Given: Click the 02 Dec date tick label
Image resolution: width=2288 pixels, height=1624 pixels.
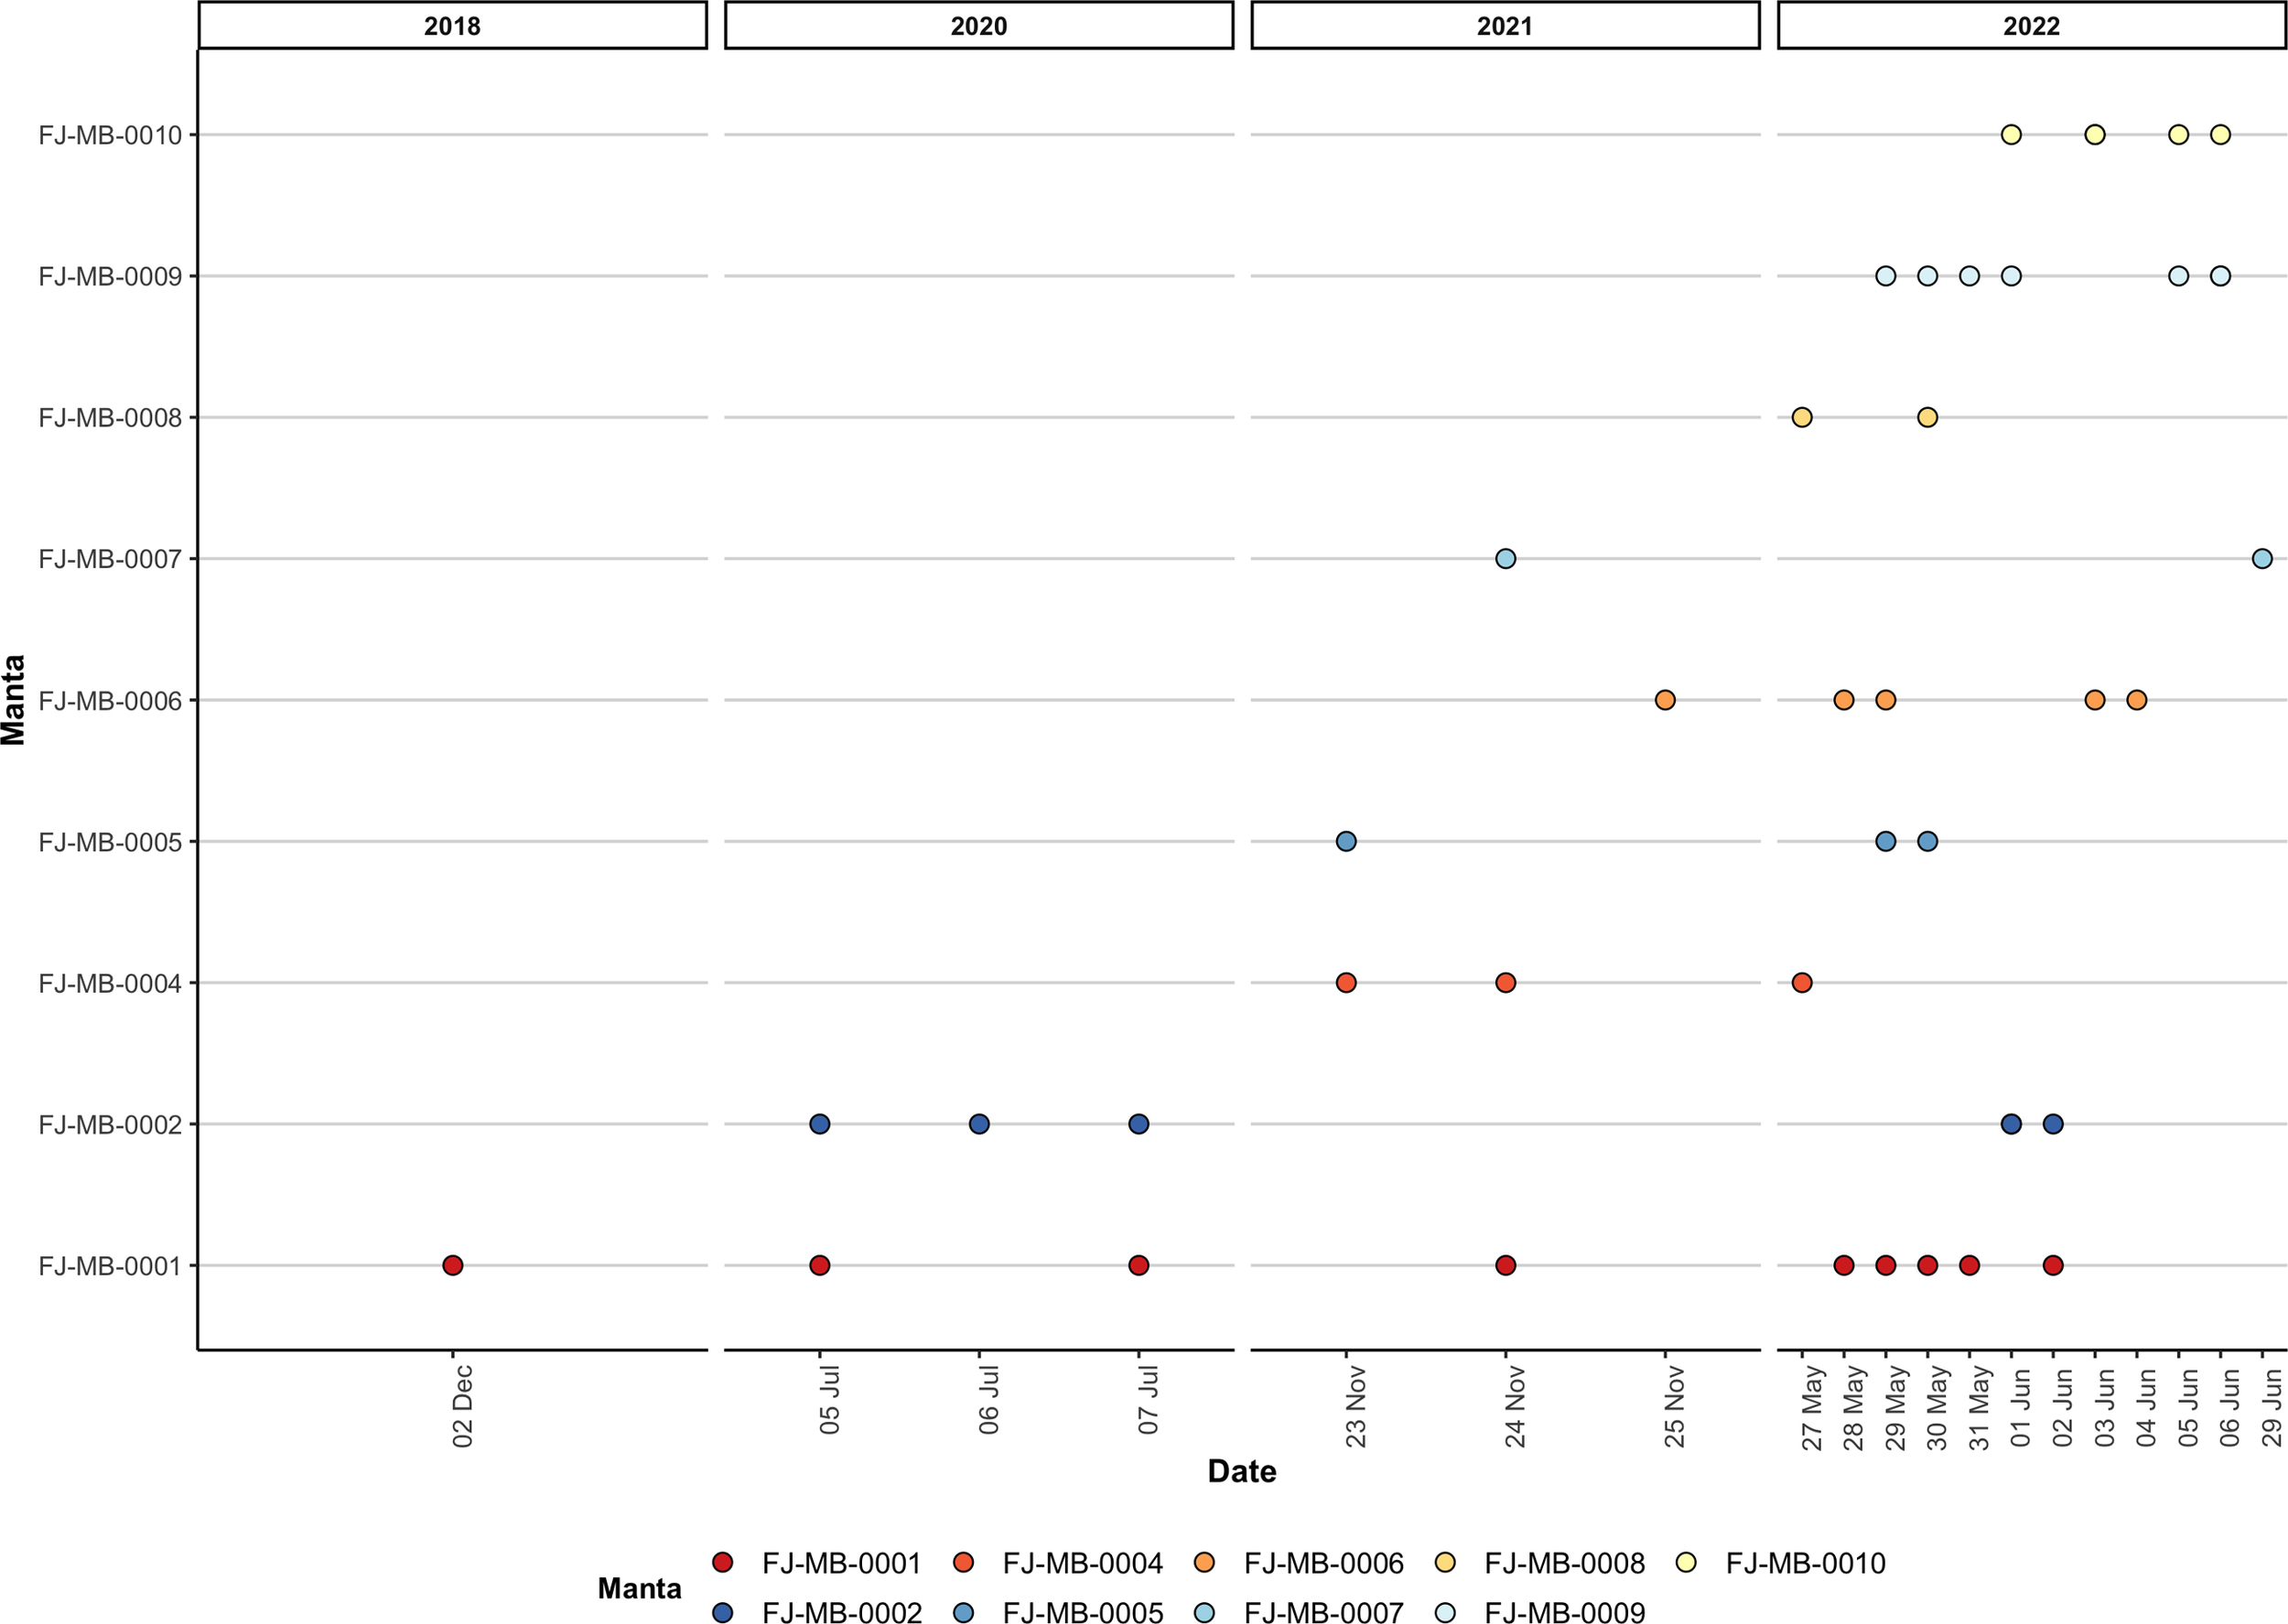Looking at the screenshot, I should [x=462, y=1406].
